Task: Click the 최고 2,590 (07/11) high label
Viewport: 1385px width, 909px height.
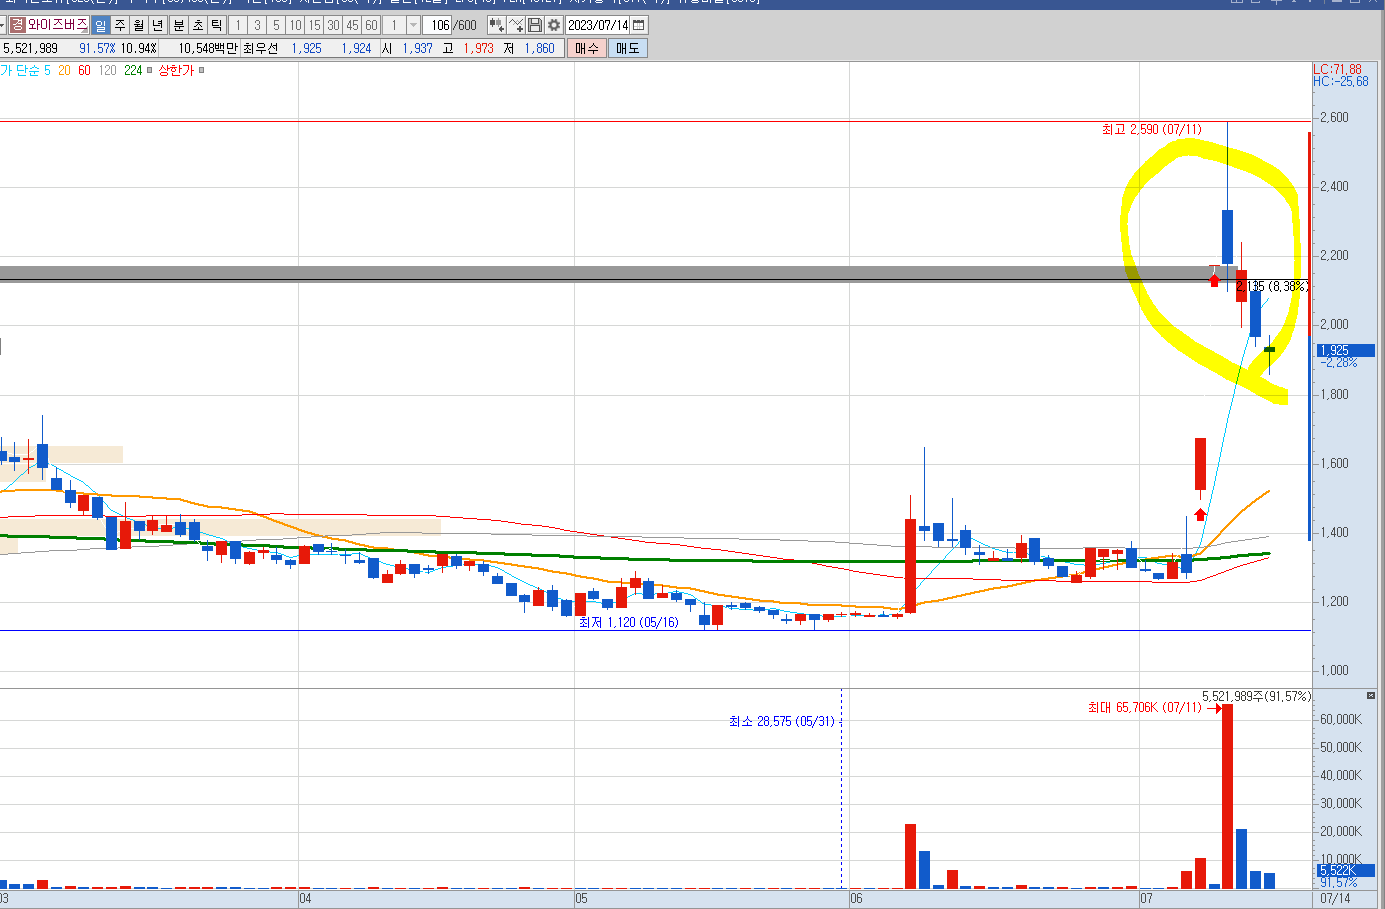Action: [1152, 129]
